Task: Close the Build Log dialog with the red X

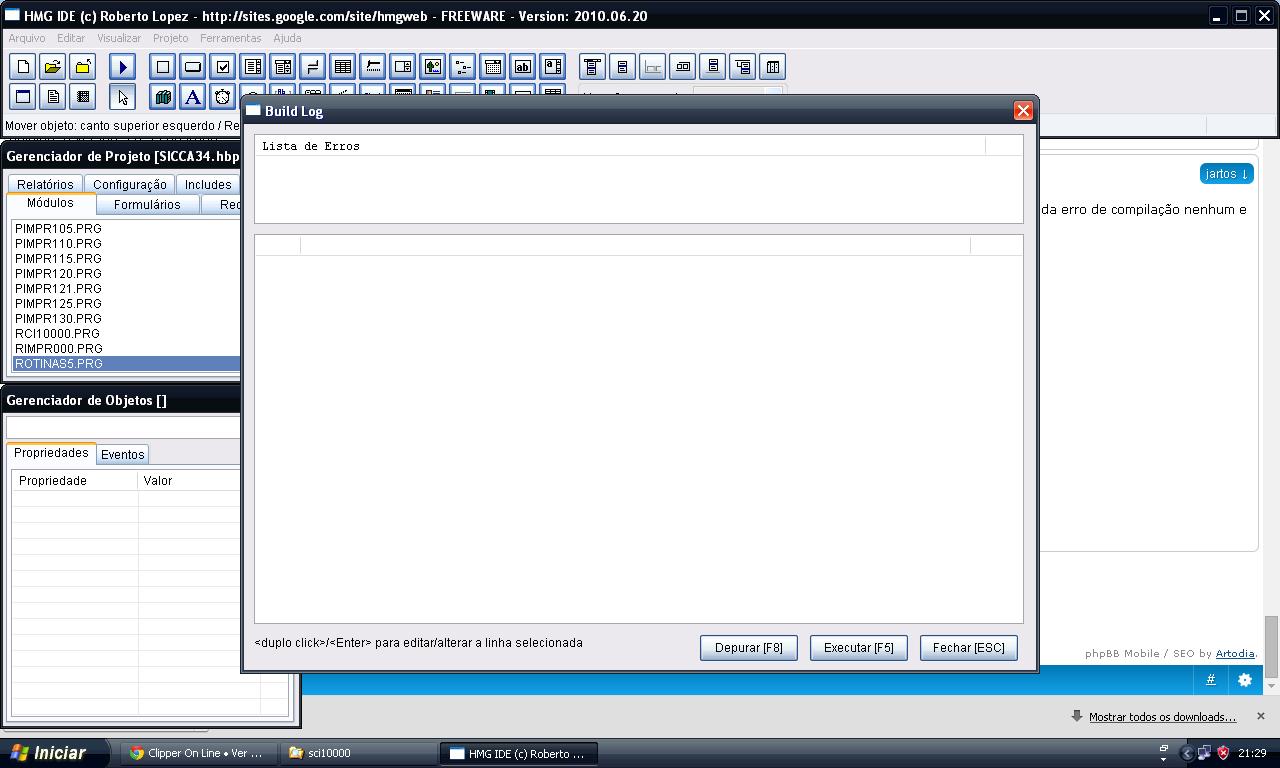Action: coord(1023,111)
